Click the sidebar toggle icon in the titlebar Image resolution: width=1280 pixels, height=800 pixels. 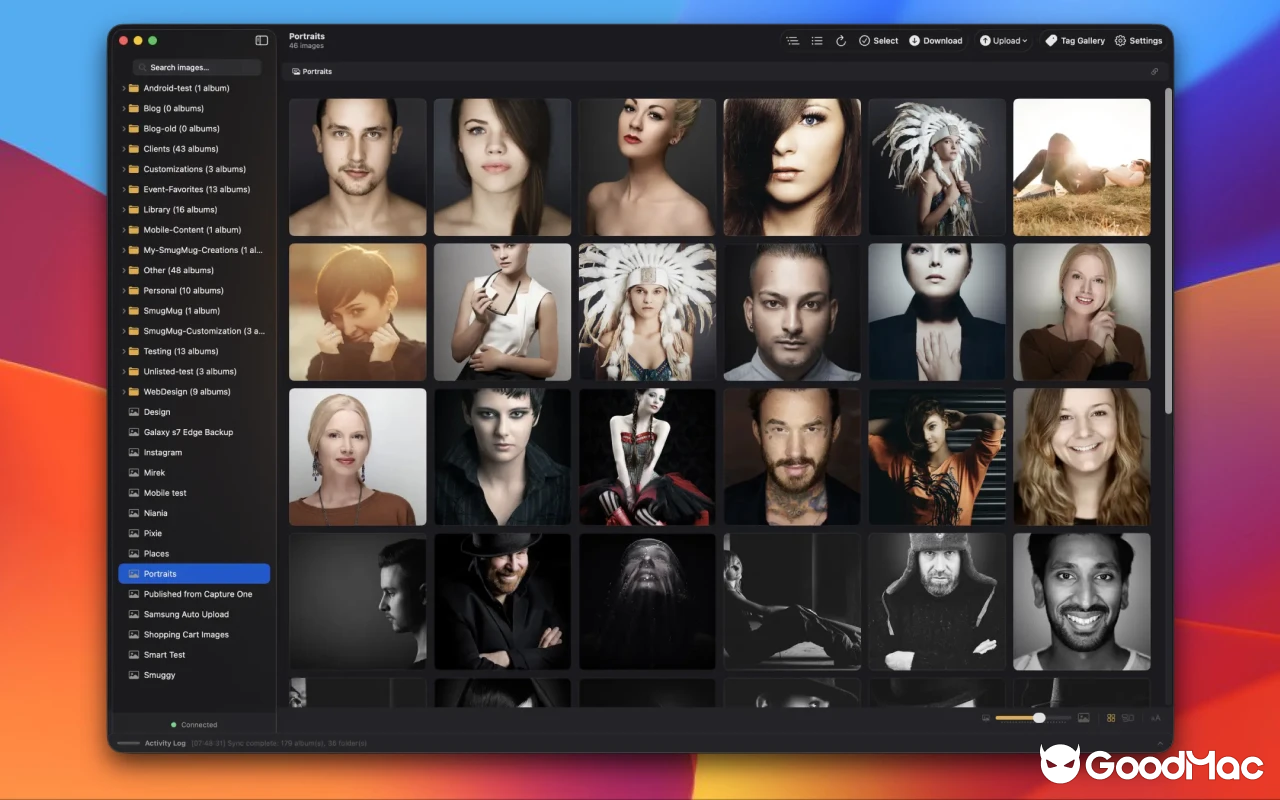pyautogui.click(x=261, y=40)
